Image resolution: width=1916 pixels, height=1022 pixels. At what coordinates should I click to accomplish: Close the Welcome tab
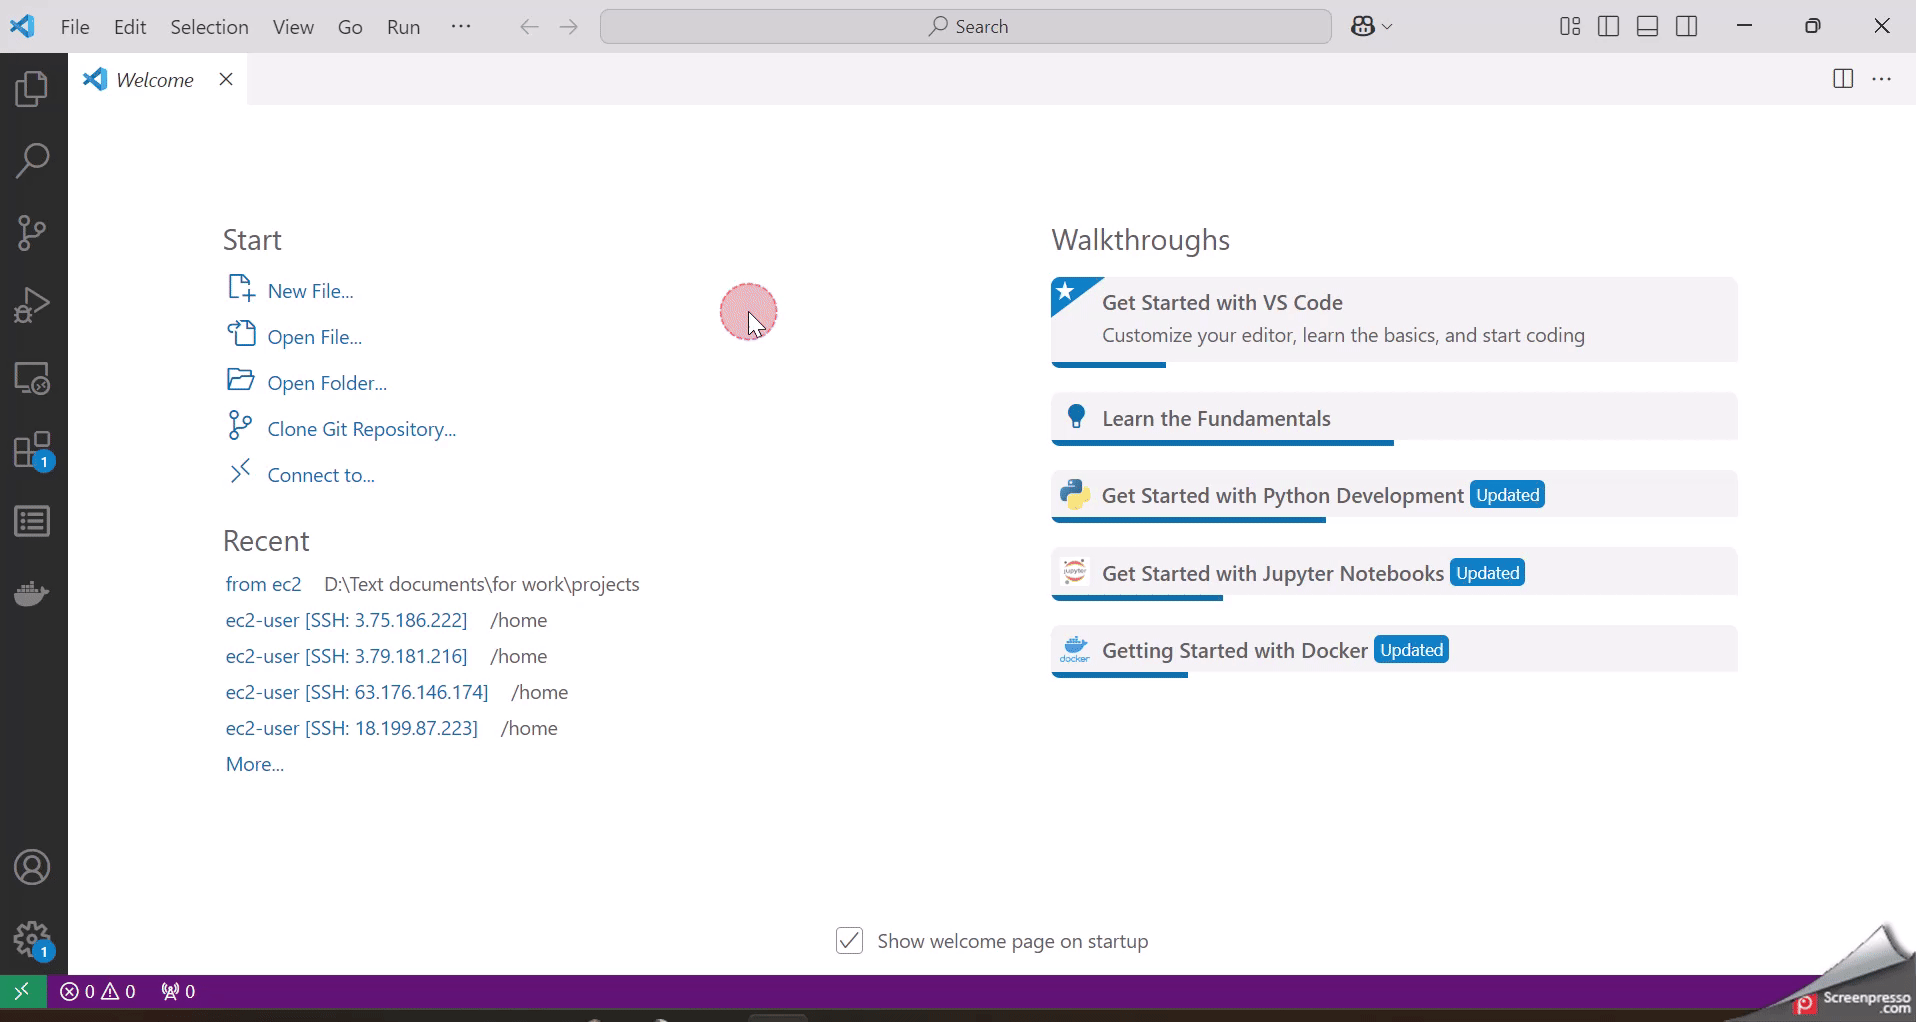pyautogui.click(x=226, y=79)
